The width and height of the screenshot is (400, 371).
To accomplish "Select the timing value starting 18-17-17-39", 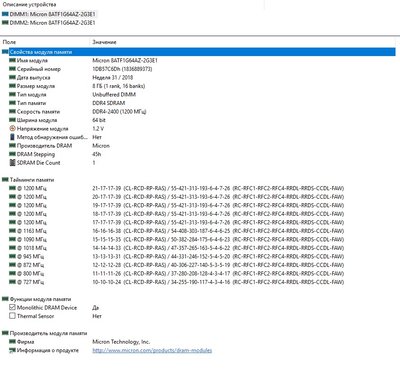I will click(x=218, y=214).
